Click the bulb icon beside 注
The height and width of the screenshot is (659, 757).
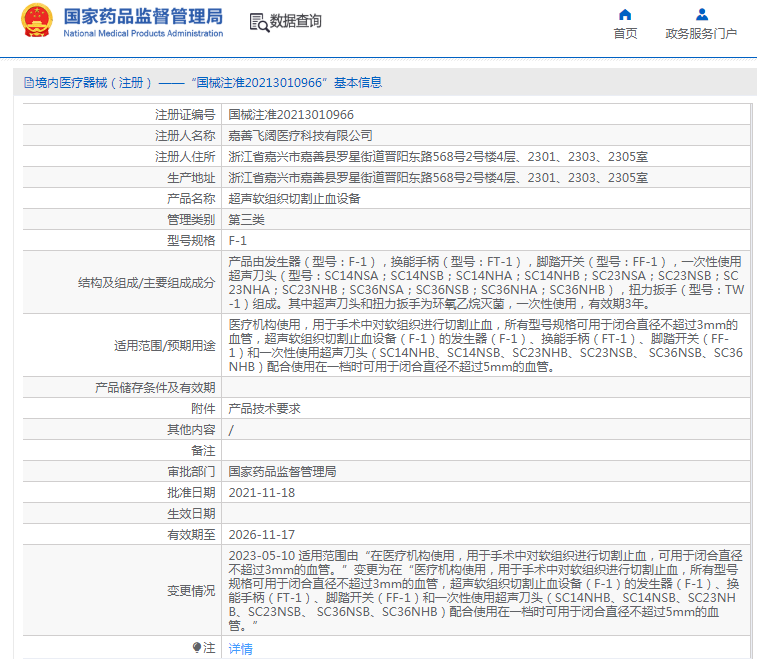click(197, 648)
